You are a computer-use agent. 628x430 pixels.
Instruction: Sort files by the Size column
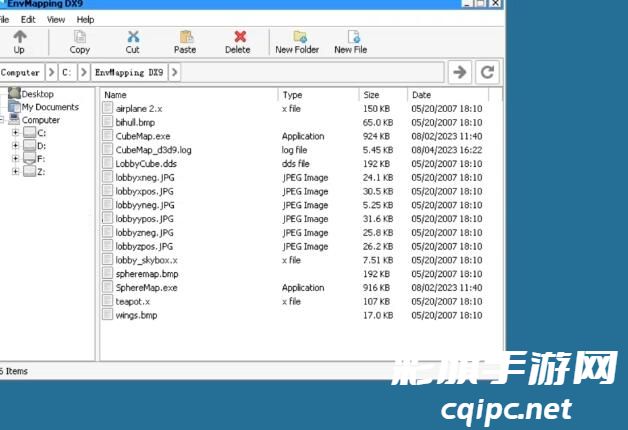click(380, 95)
